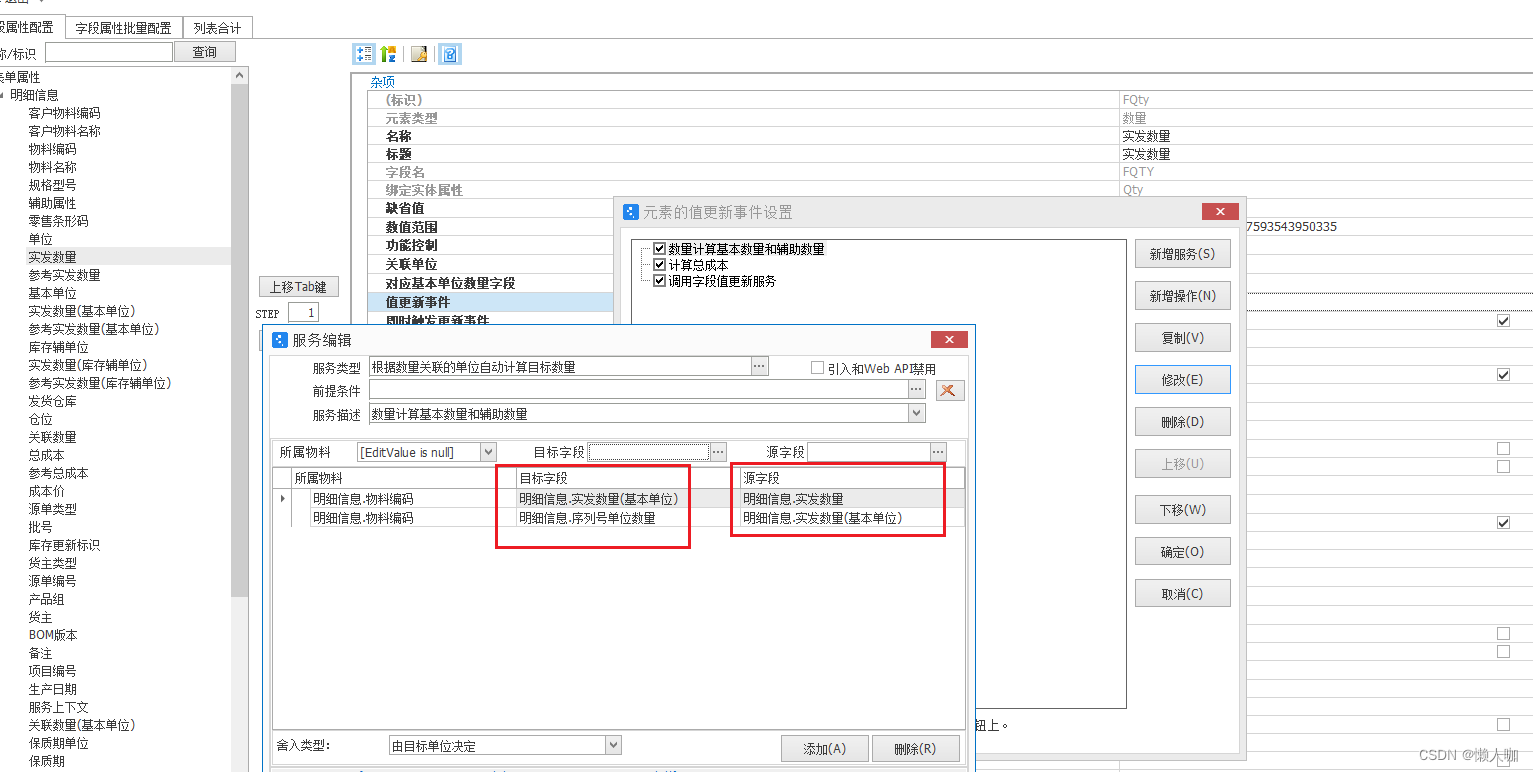Enable 引入和Web API禁用 checkbox
Image resolution: width=1533 pixels, height=772 pixels.
817,368
